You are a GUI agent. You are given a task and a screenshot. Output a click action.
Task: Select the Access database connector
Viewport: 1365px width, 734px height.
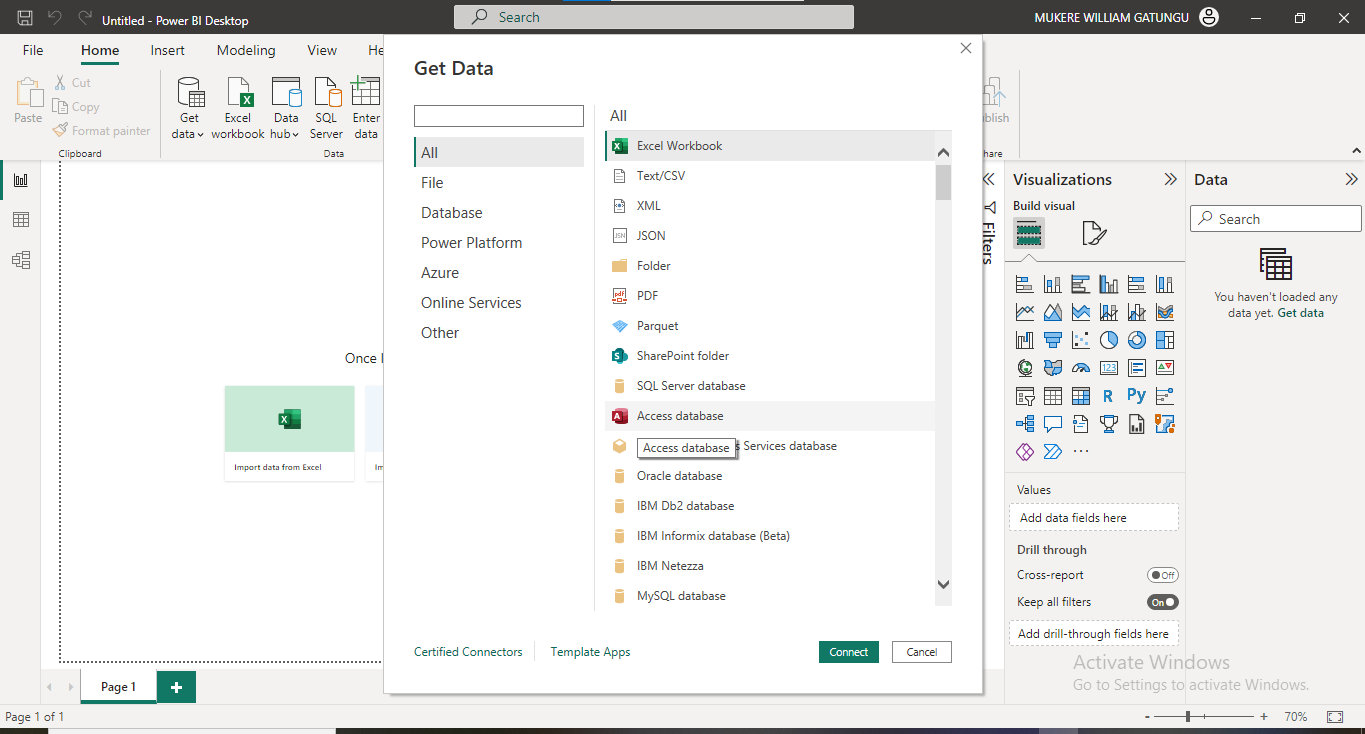coord(770,416)
